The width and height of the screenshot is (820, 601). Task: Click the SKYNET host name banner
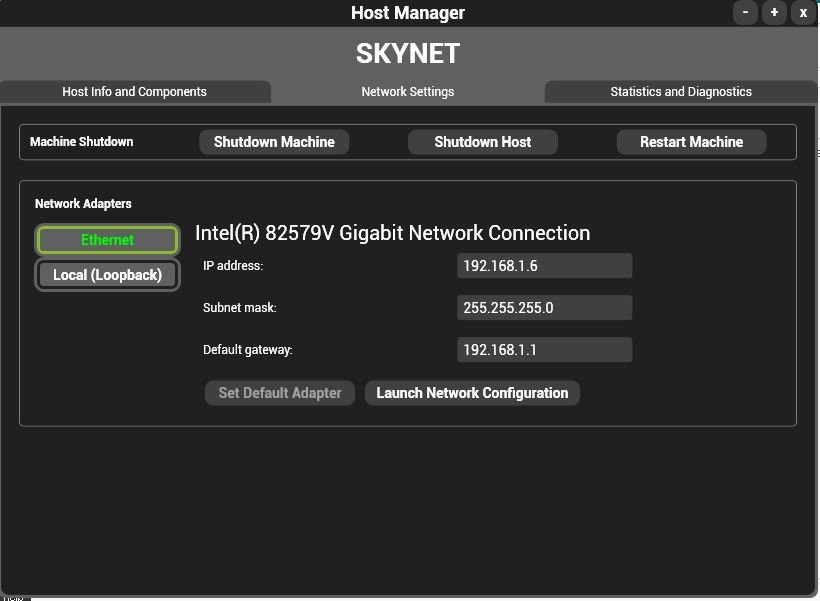407,53
